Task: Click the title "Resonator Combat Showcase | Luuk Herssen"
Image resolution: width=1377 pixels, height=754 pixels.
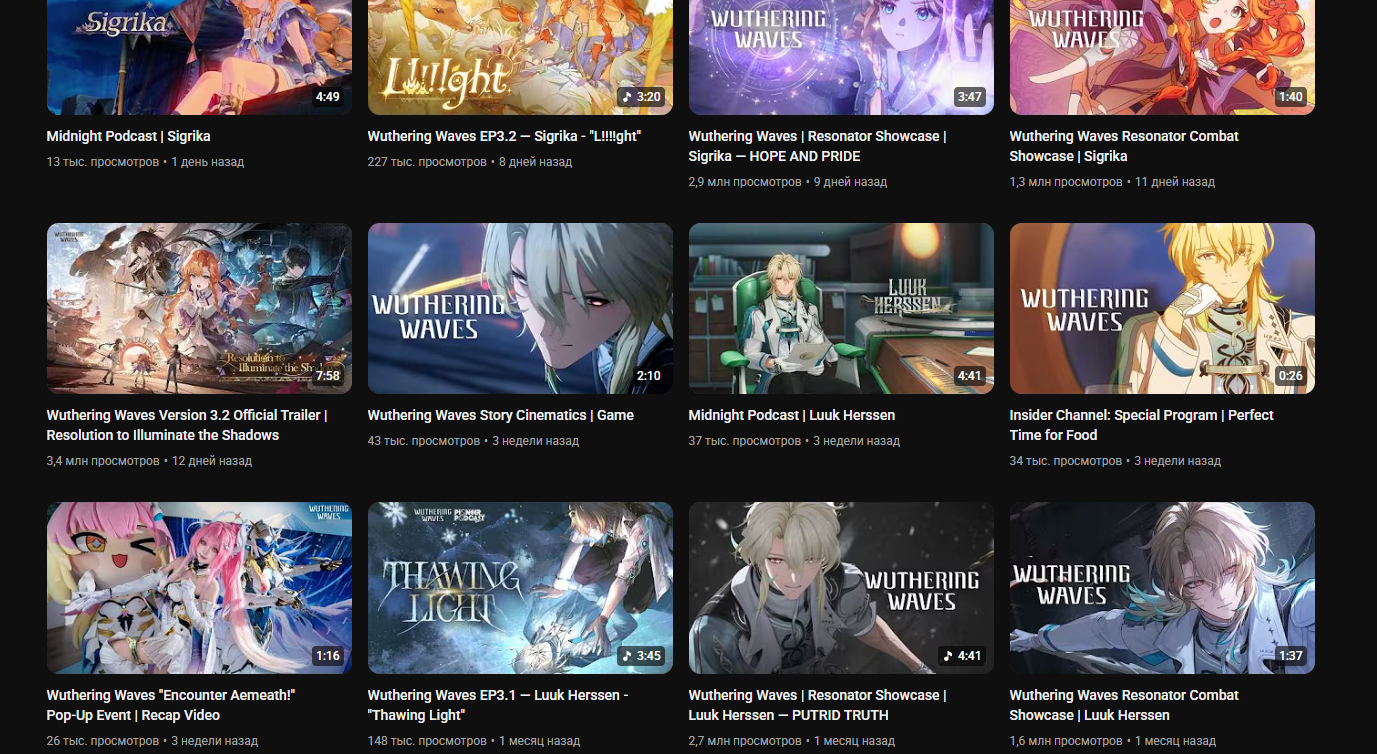Action: [x=1124, y=705]
